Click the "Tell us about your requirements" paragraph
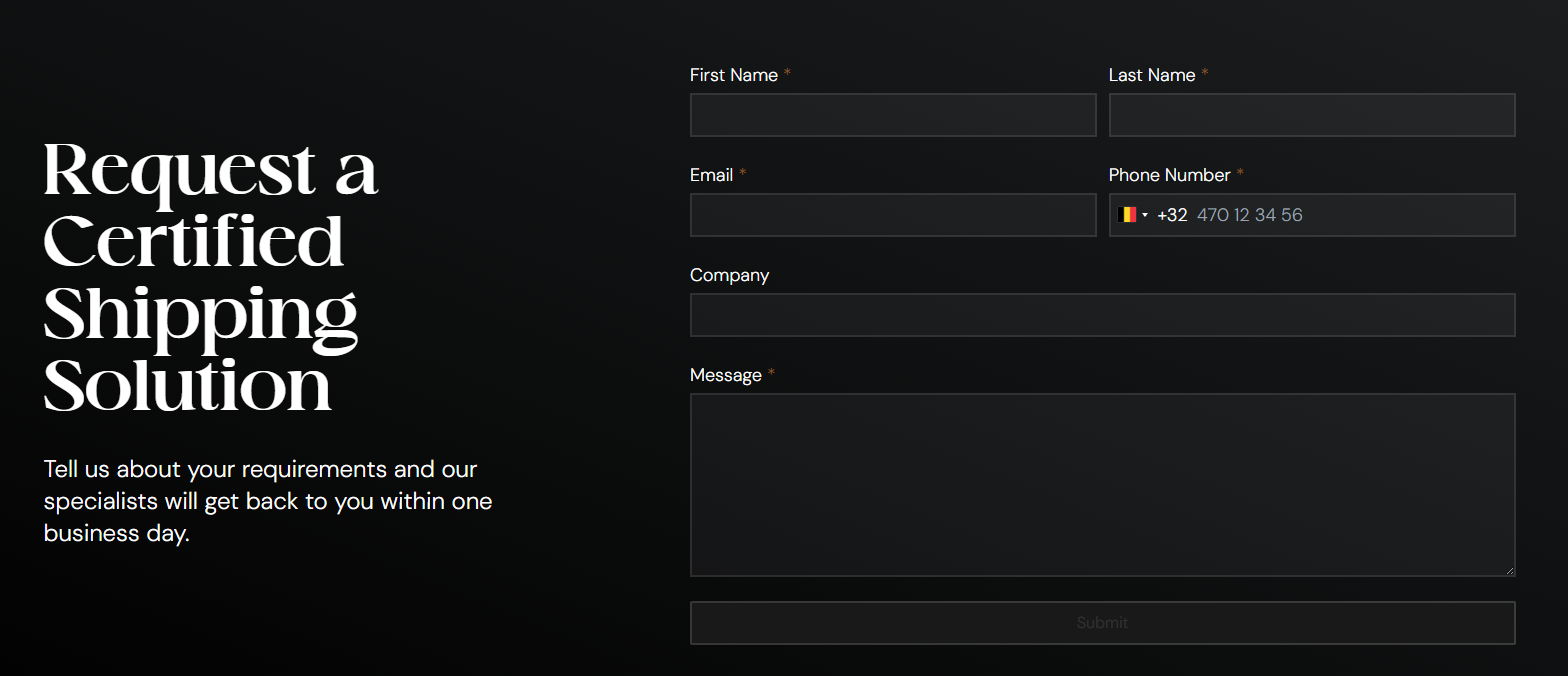The width and height of the screenshot is (1568, 676). tap(268, 501)
